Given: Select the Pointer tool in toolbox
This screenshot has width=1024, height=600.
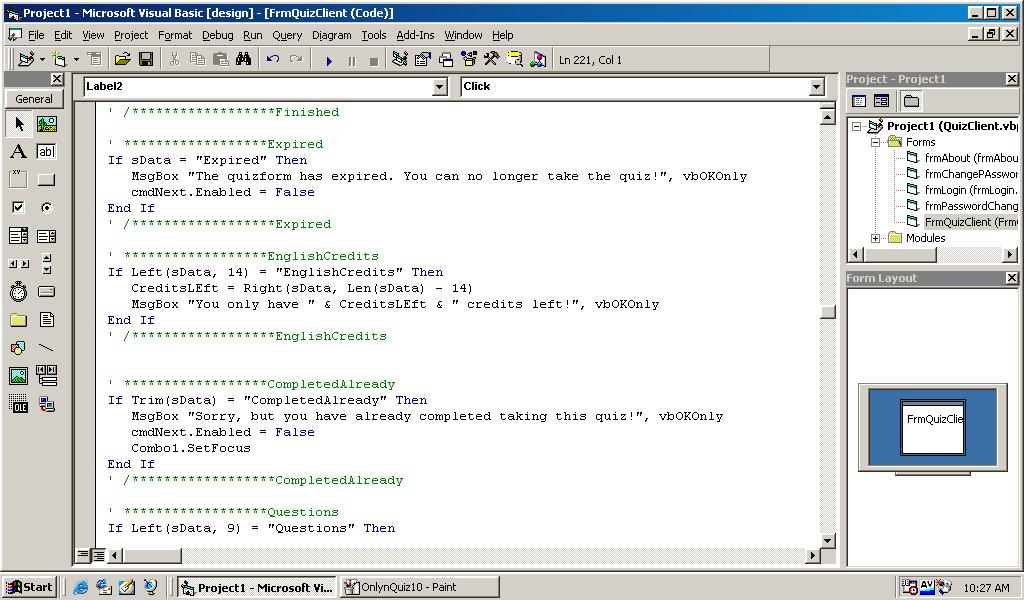Looking at the screenshot, I should click(19, 124).
